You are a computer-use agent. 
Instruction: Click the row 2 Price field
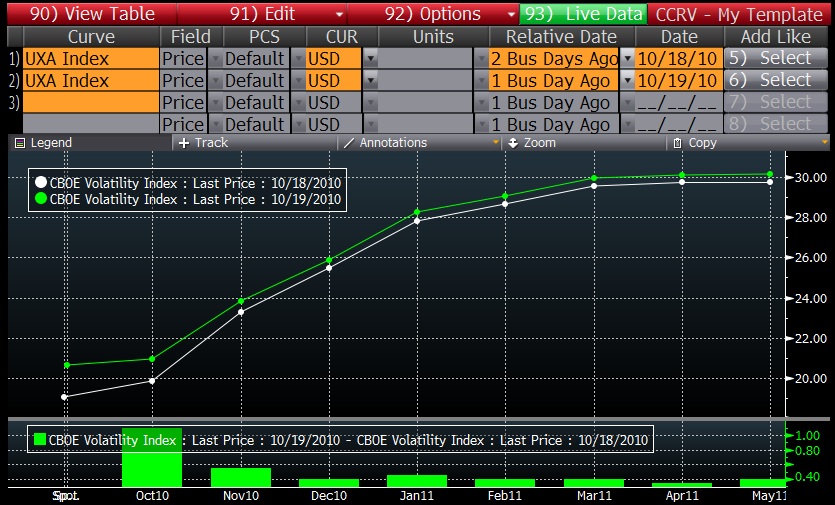[x=183, y=80]
